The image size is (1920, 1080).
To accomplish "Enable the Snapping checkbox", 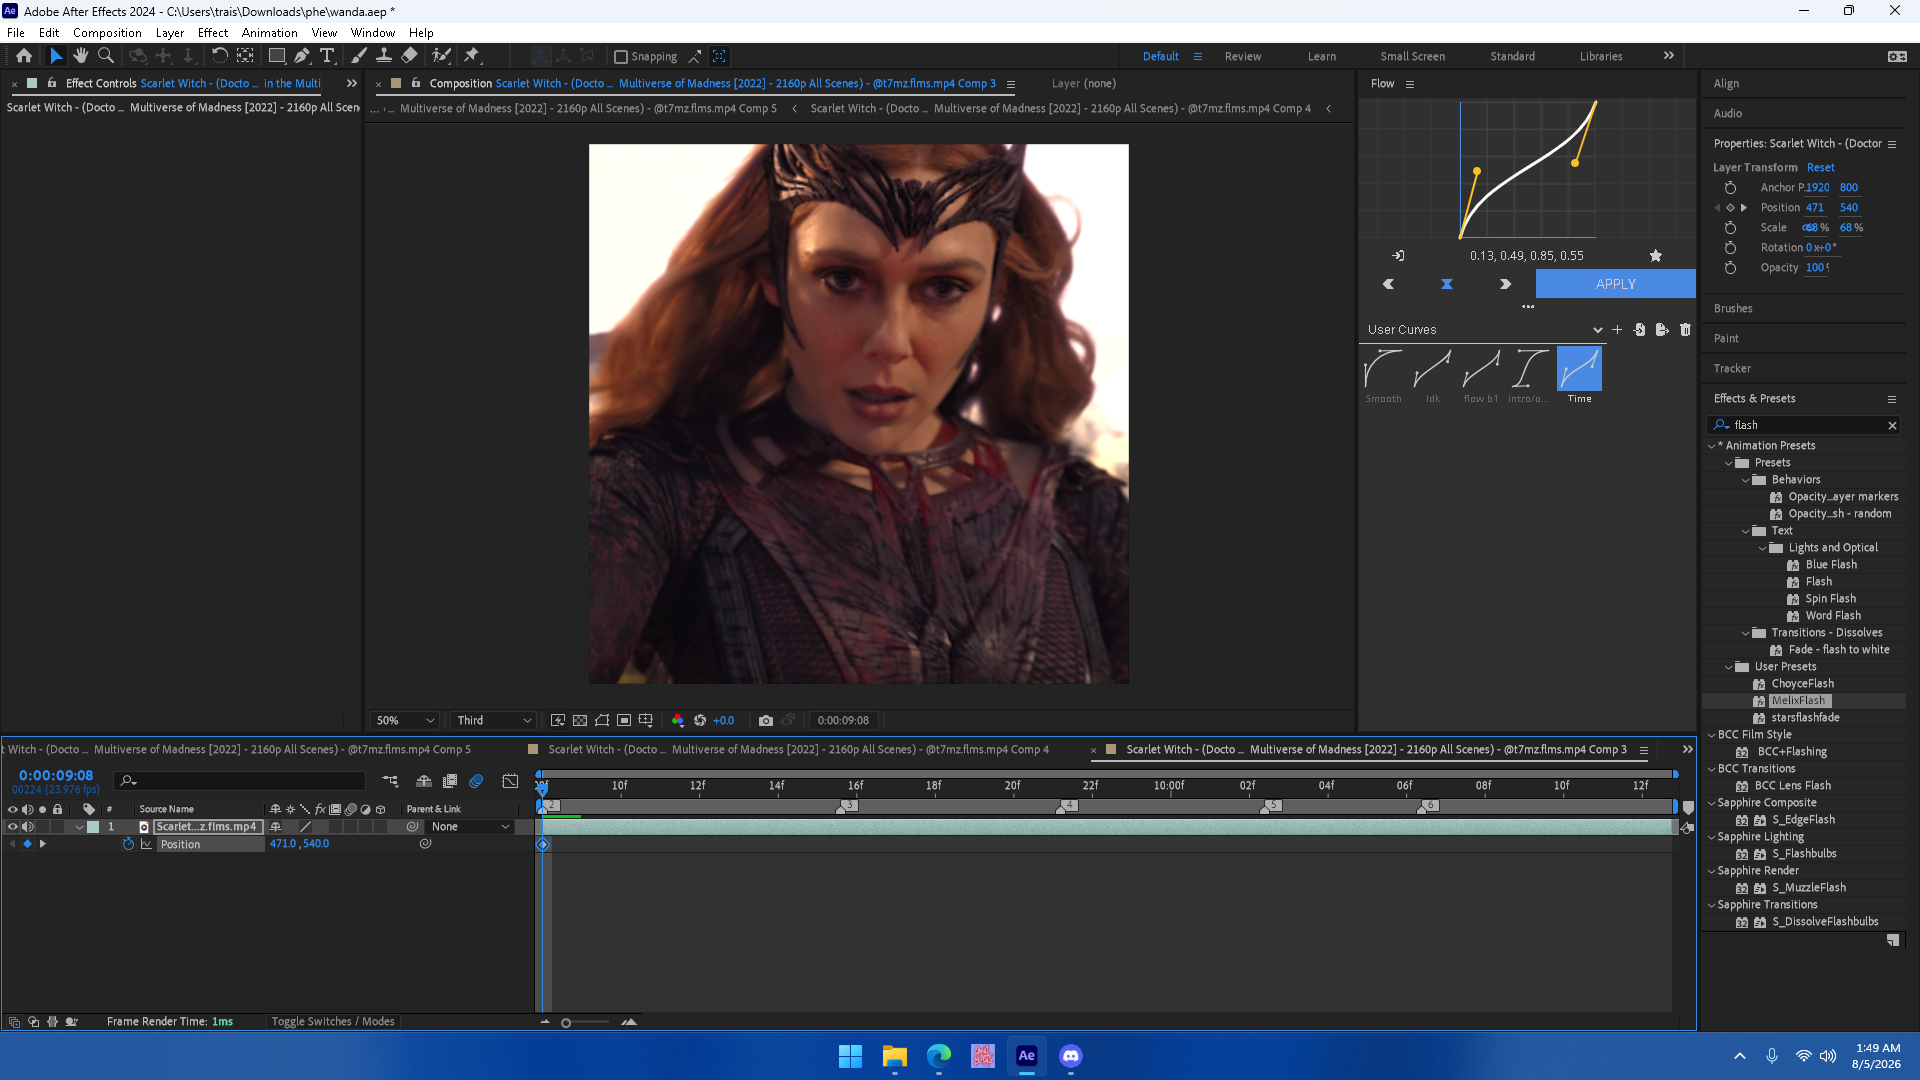I will click(x=621, y=57).
